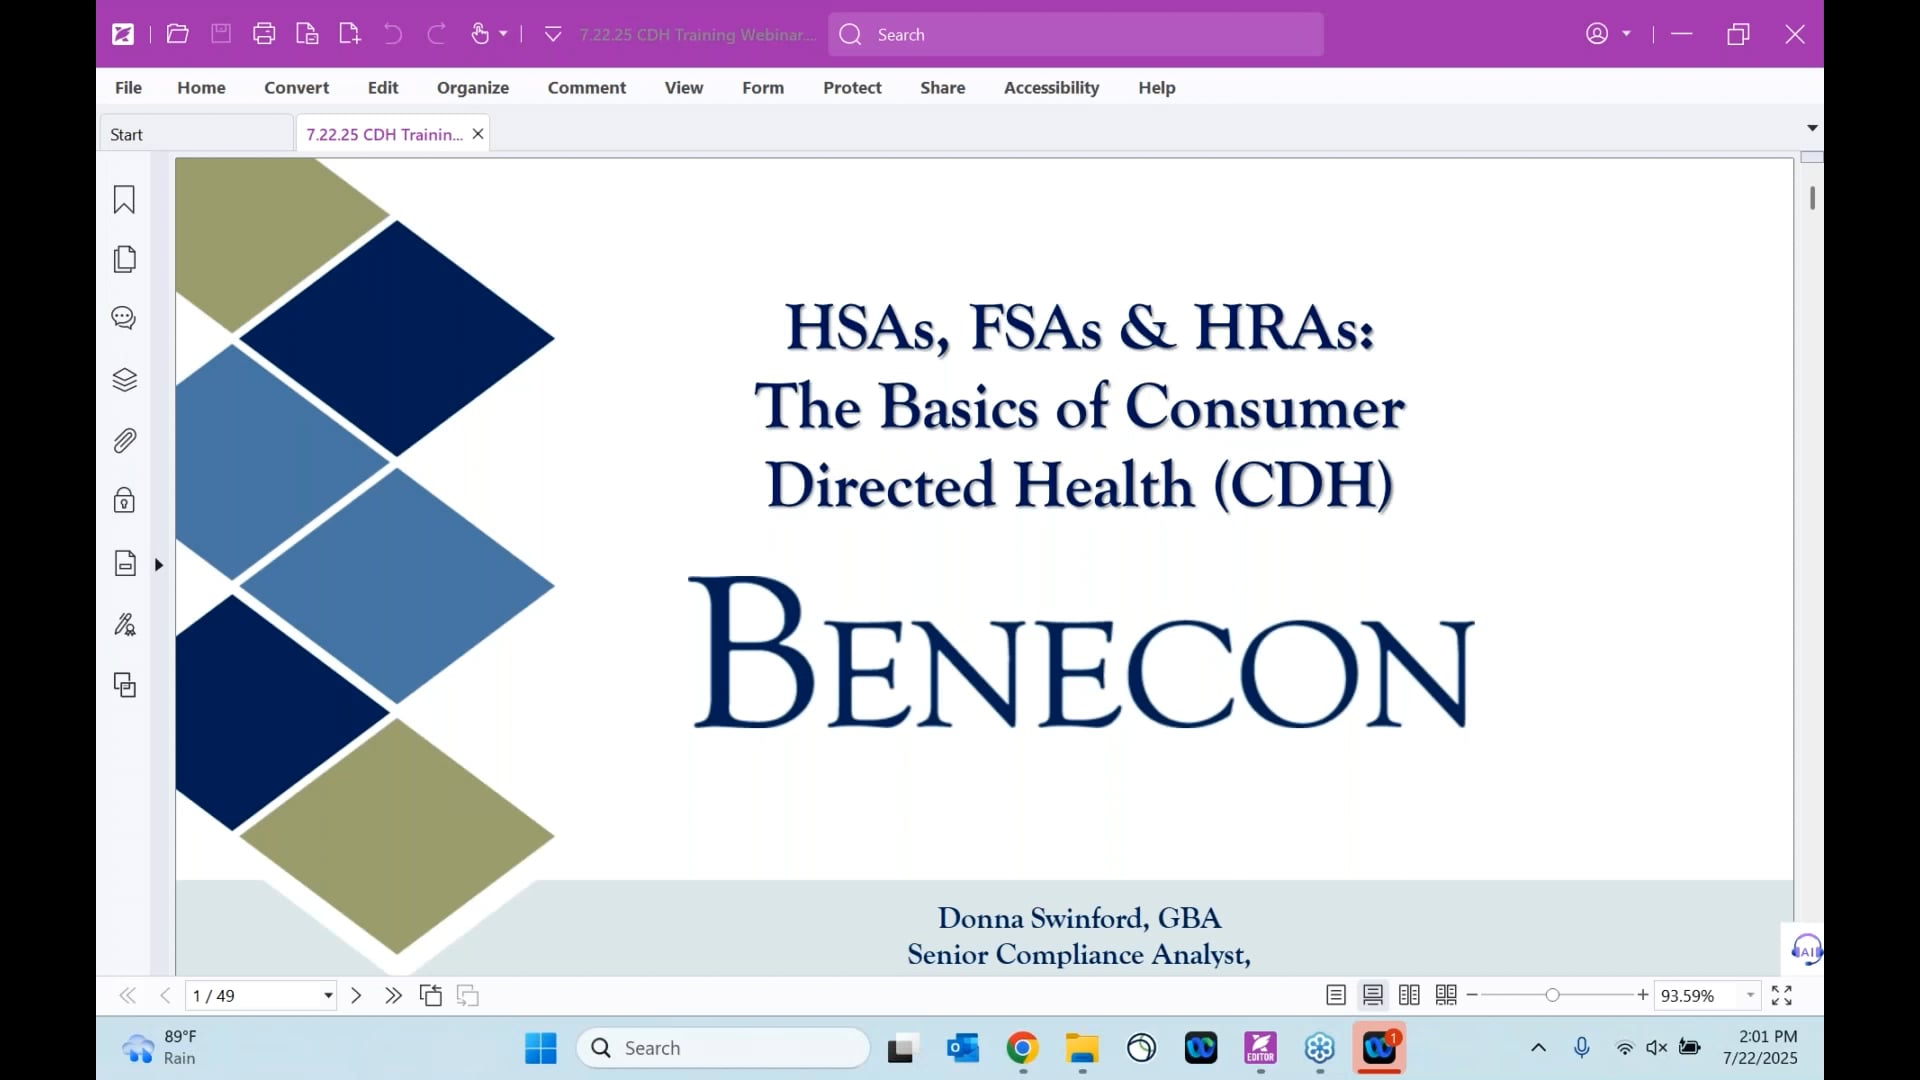The width and height of the screenshot is (1920, 1080).
Task: Open the Layers panel icon
Action: coord(124,380)
